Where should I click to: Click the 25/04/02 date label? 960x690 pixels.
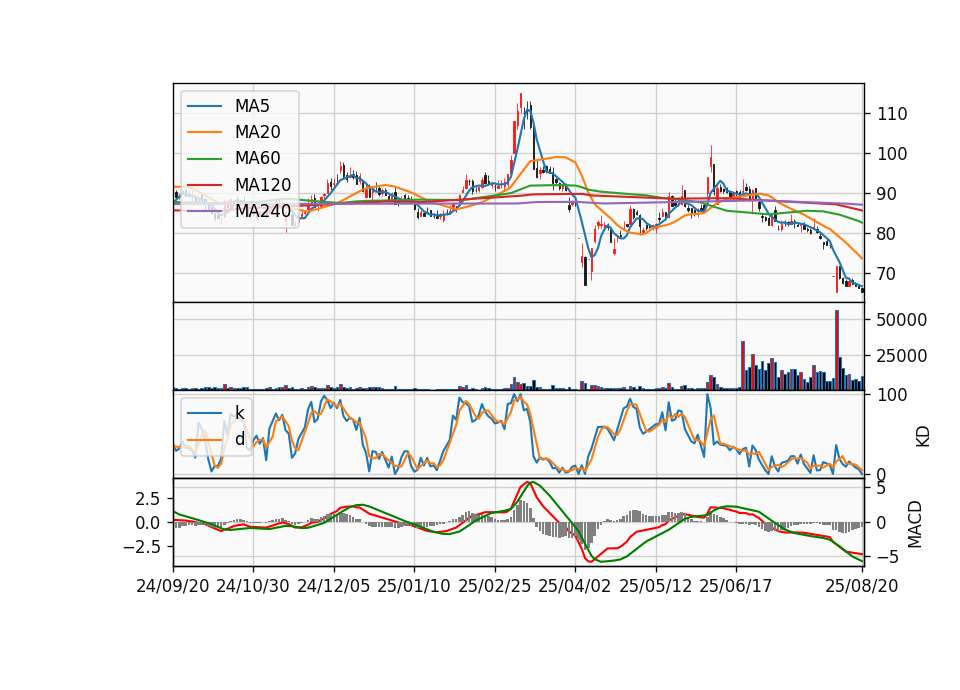click(x=575, y=586)
